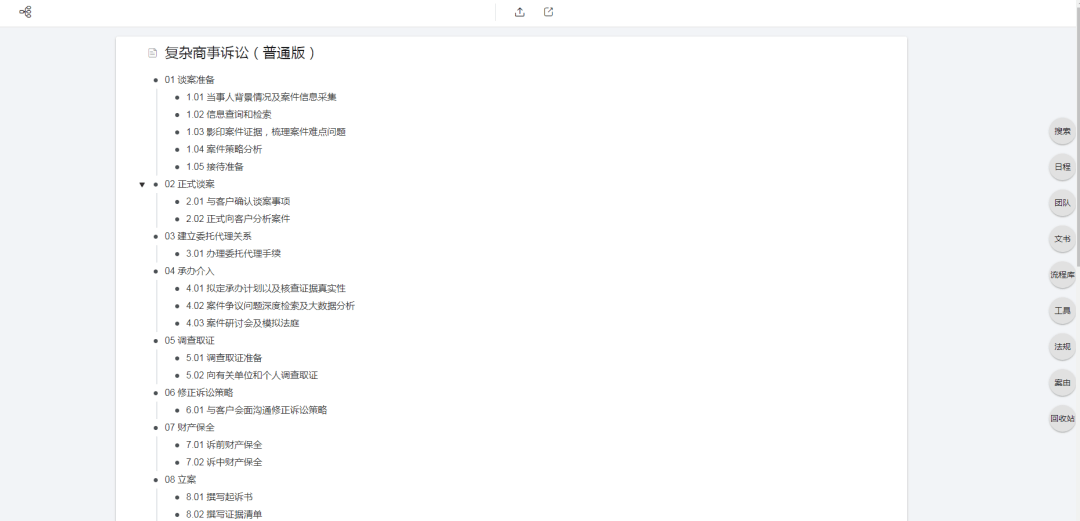1080x521 pixels.
Task: Click the bullet of 08 立案
Action: click(x=156, y=480)
